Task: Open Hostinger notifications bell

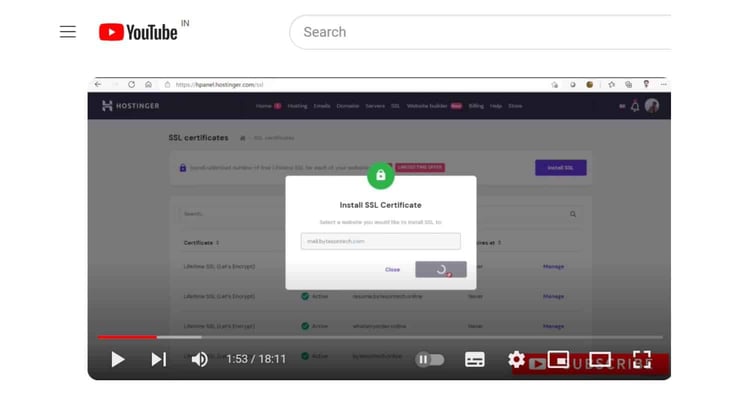Action: coord(635,106)
